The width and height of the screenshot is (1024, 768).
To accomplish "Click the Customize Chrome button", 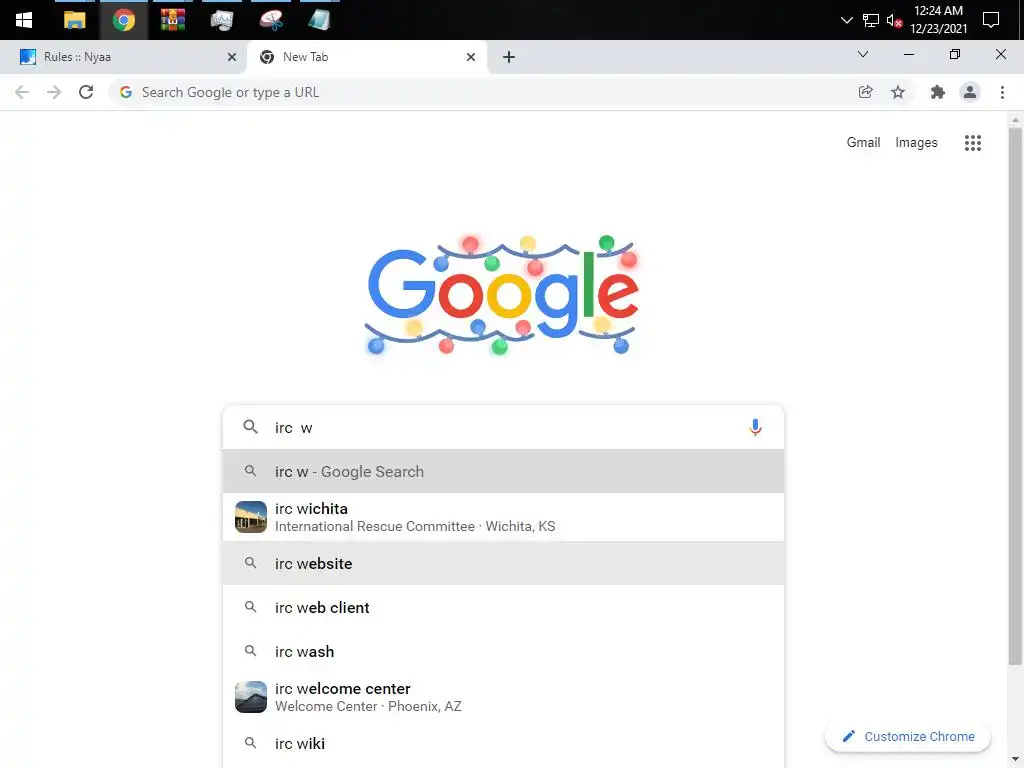I will [908, 737].
